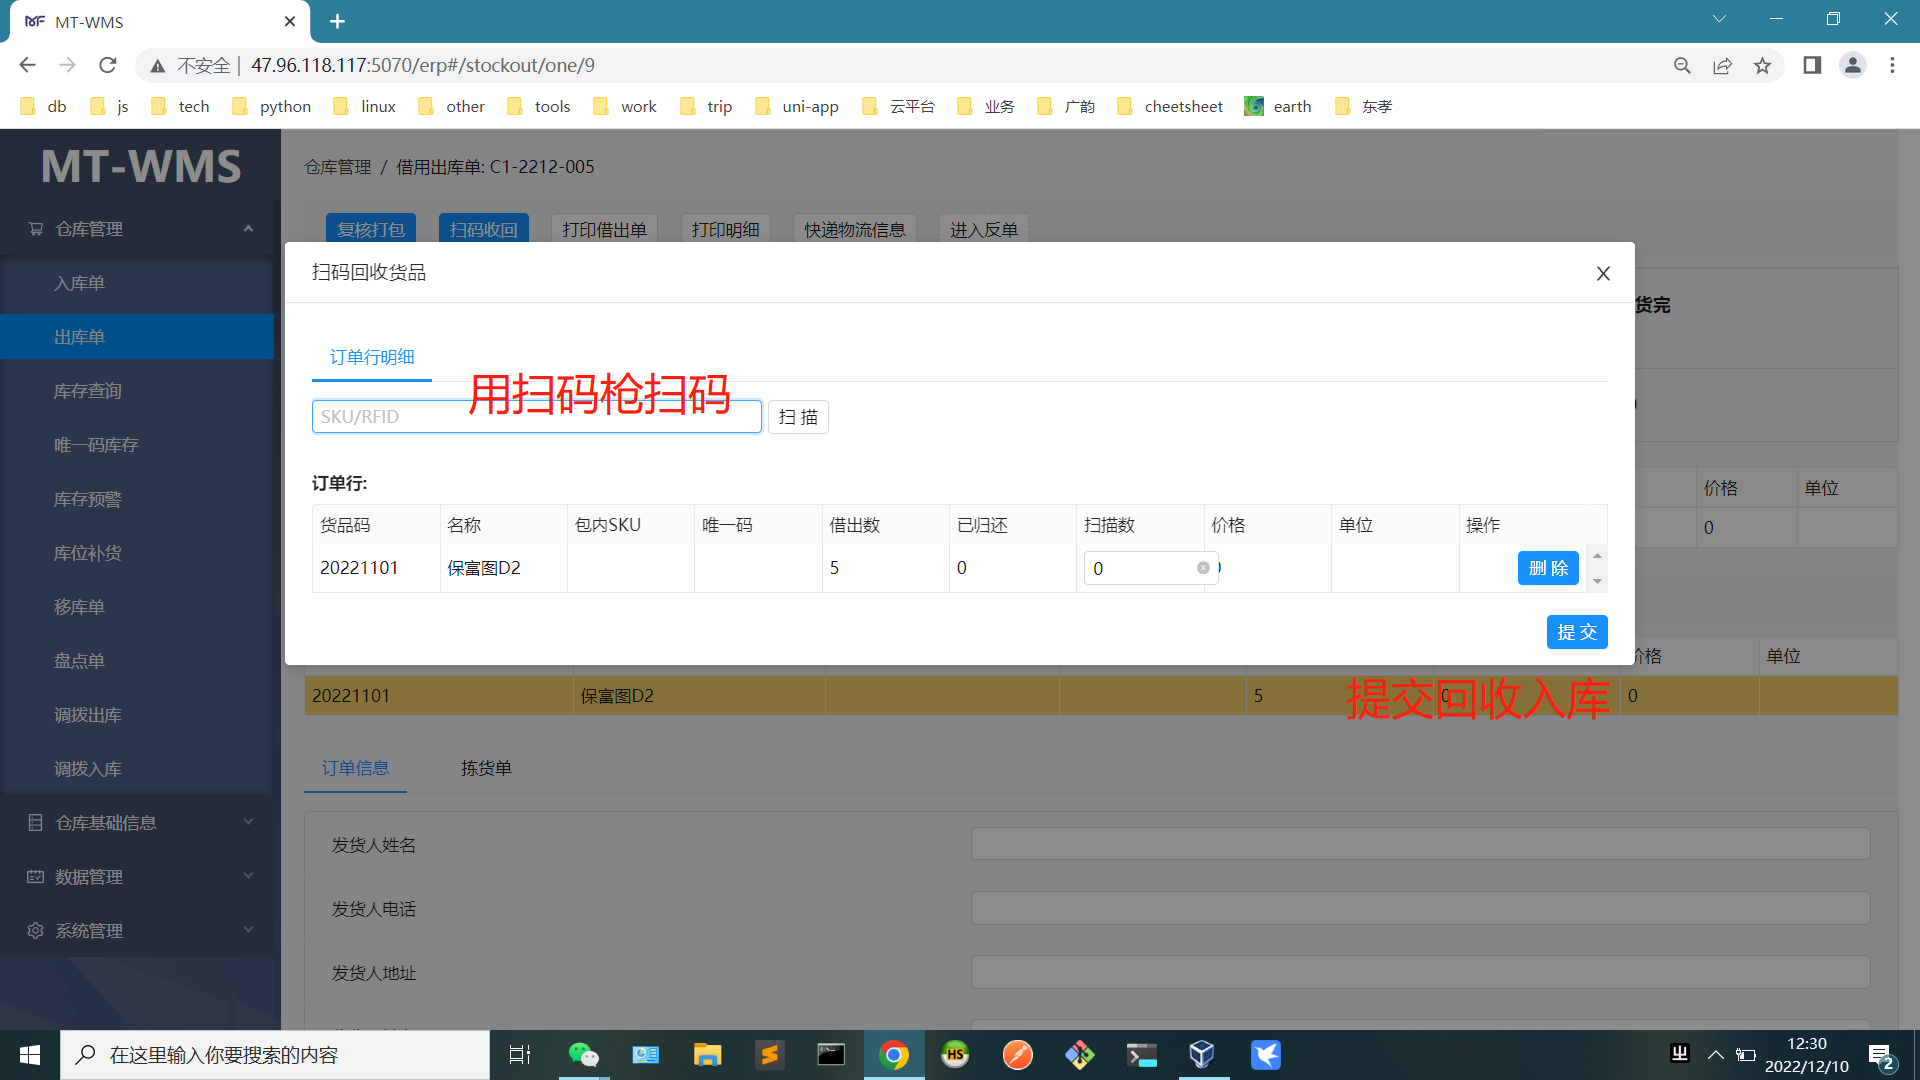Open File Explorer from the taskbar
The height and width of the screenshot is (1080, 1920).
click(707, 1055)
